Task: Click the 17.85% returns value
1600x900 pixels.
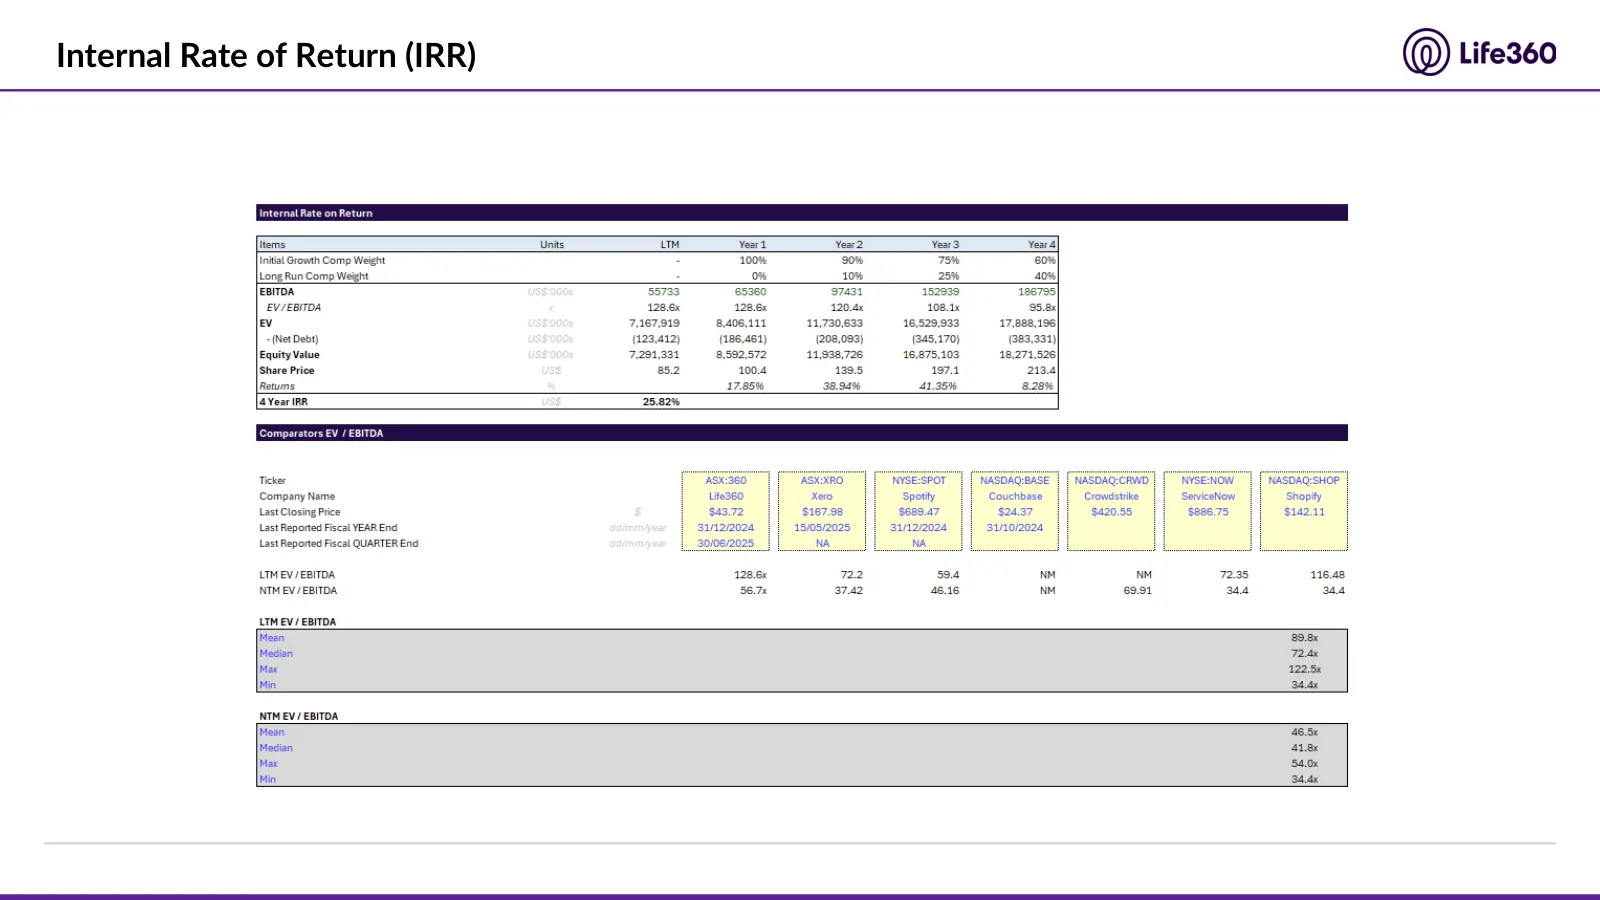Action: tap(745, 386)
